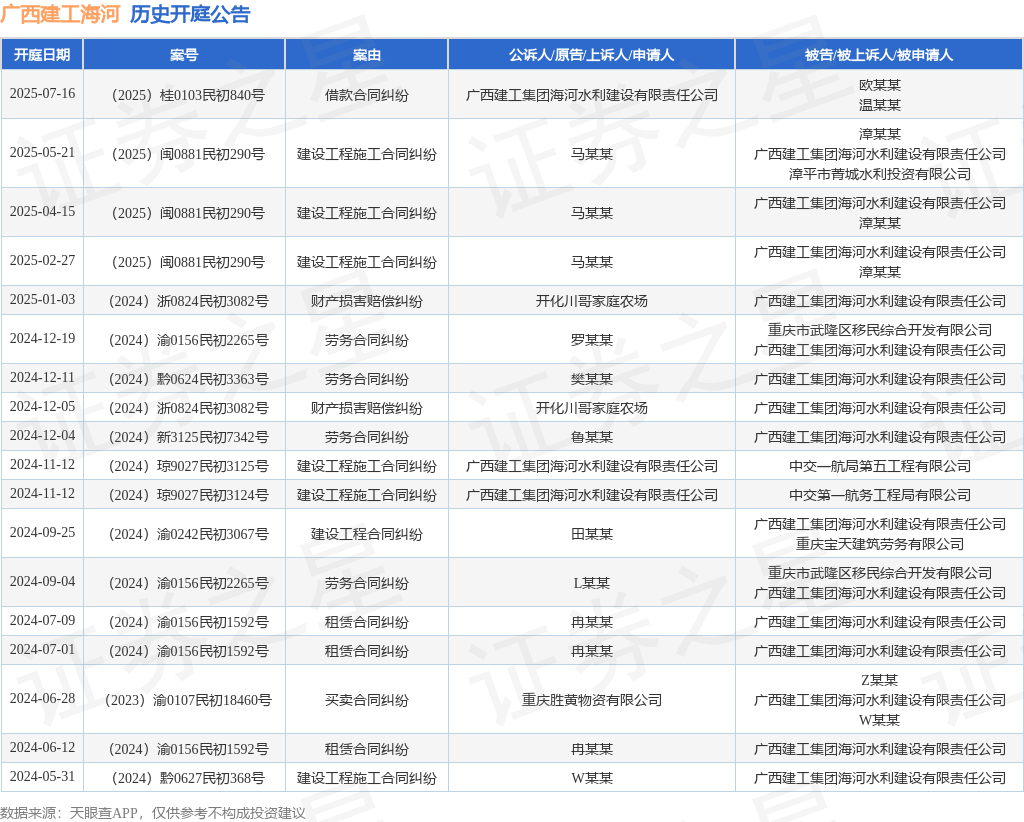Select the date cell 2024-09-25
This screenshot has height=822, width=1024.
[x=42, y=533]
